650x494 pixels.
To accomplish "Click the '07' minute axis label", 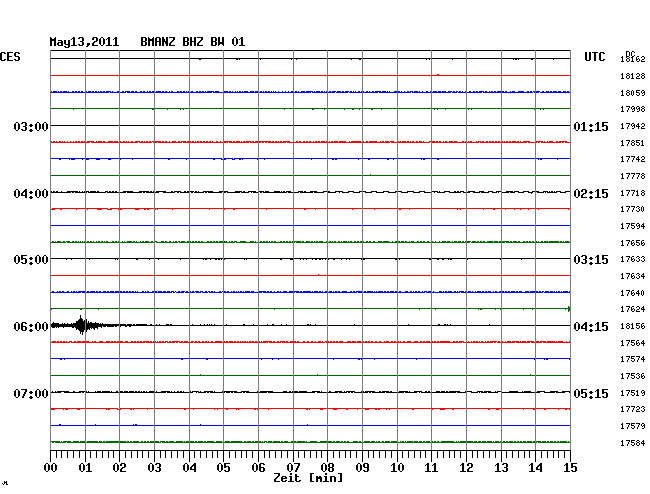I will (x=293, y=468).
